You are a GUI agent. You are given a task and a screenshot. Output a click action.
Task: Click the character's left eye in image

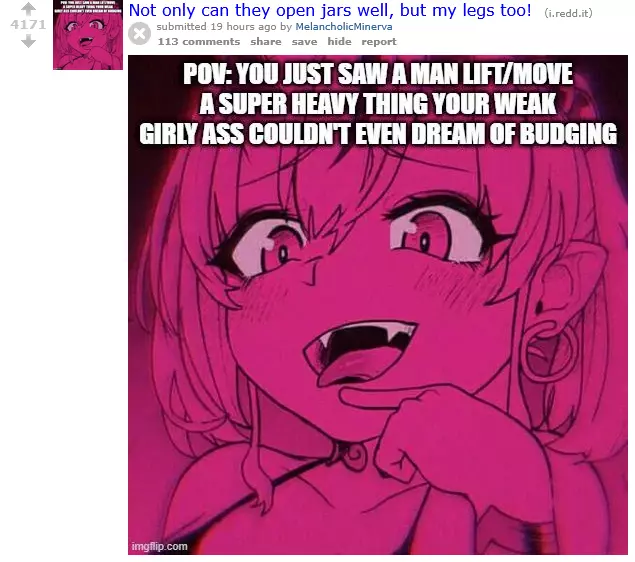coord(269,248)
